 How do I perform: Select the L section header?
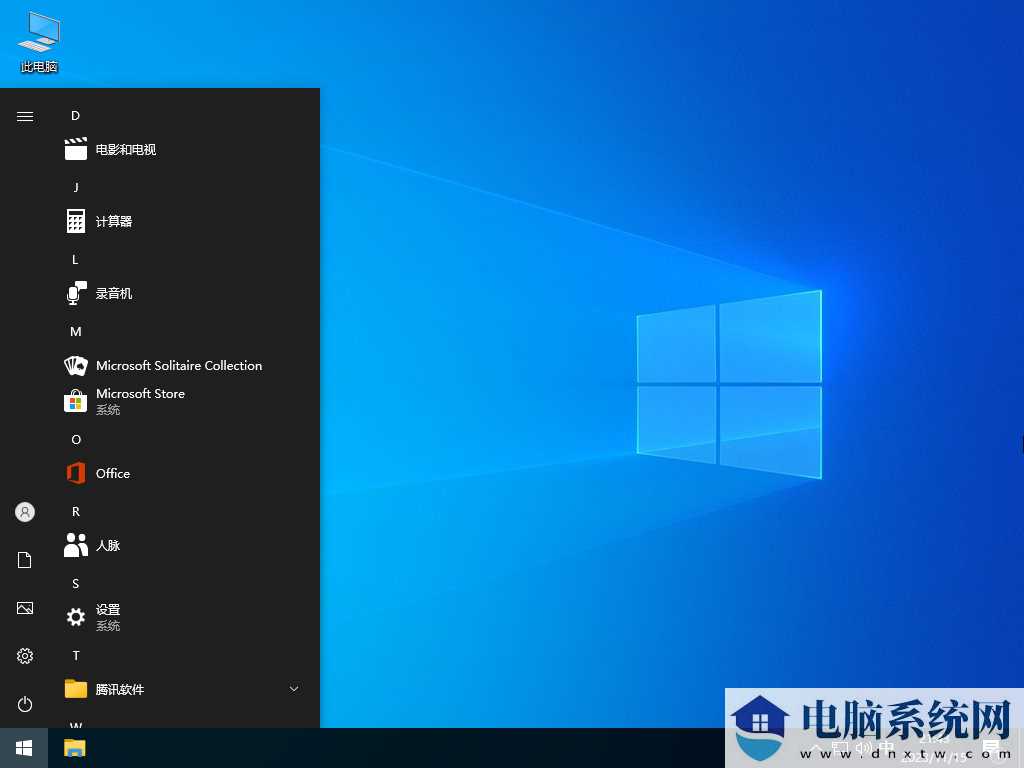point(75,259)
